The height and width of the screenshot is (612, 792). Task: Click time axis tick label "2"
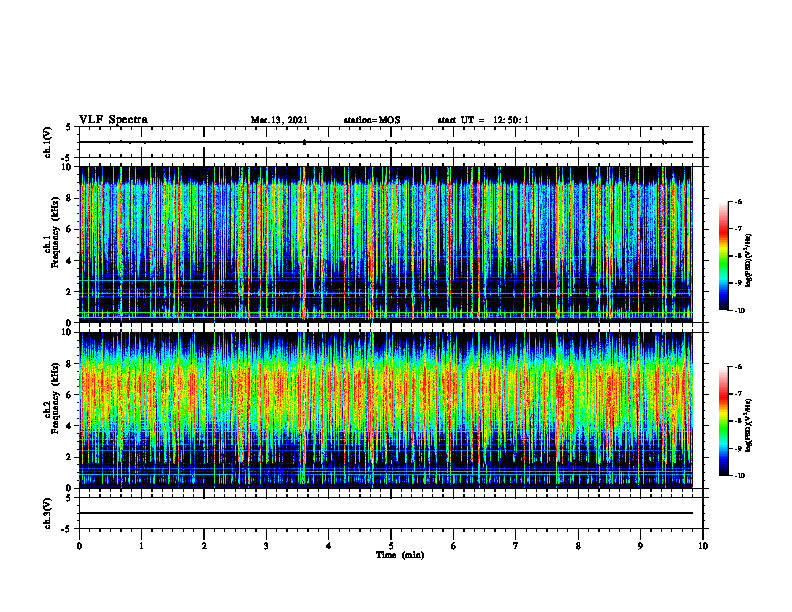point(204,546)
